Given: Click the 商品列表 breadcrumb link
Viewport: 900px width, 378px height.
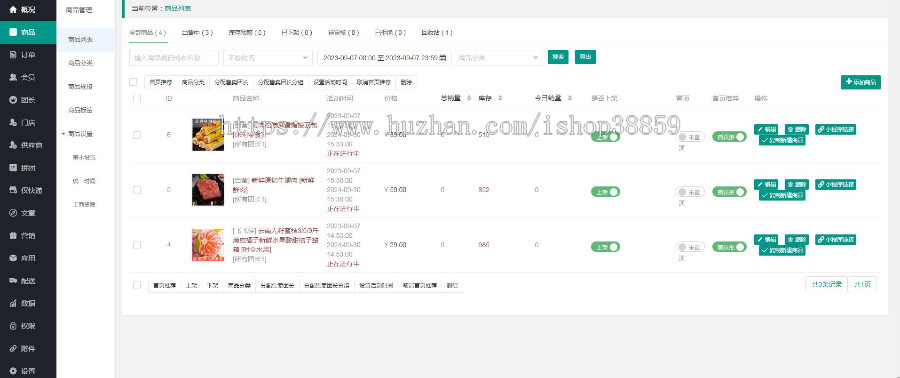Looking at the screenshot, I should click(178, 9).
